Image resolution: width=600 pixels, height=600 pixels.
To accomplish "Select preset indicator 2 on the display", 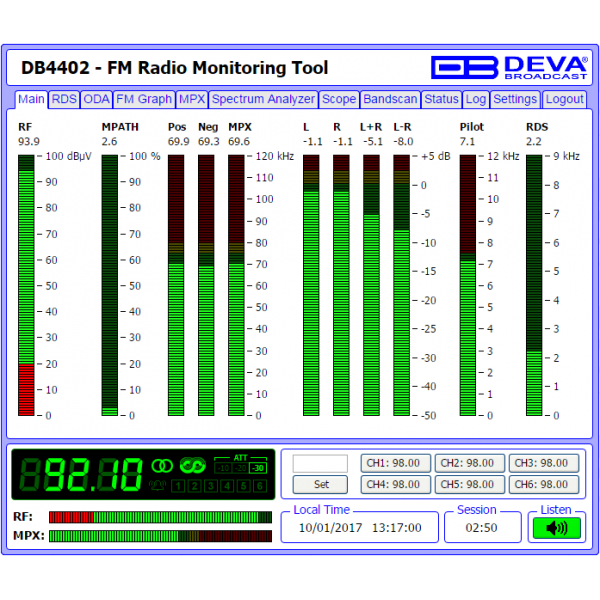I will click(x=194, y=486).
